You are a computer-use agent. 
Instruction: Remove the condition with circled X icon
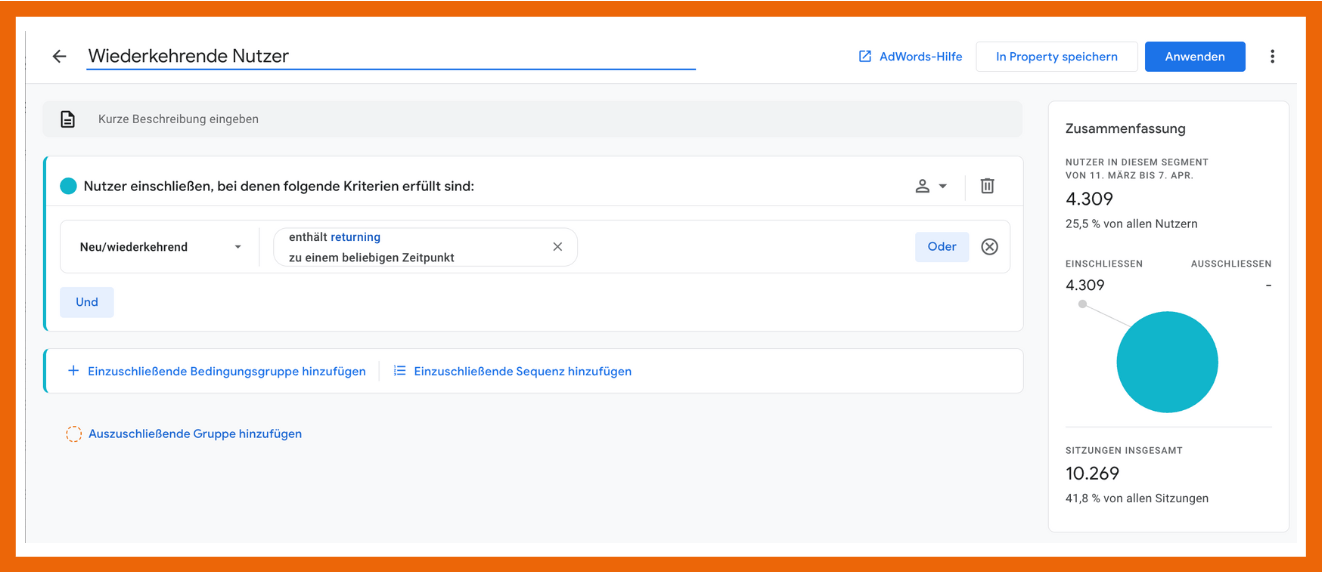coord(989,247)
